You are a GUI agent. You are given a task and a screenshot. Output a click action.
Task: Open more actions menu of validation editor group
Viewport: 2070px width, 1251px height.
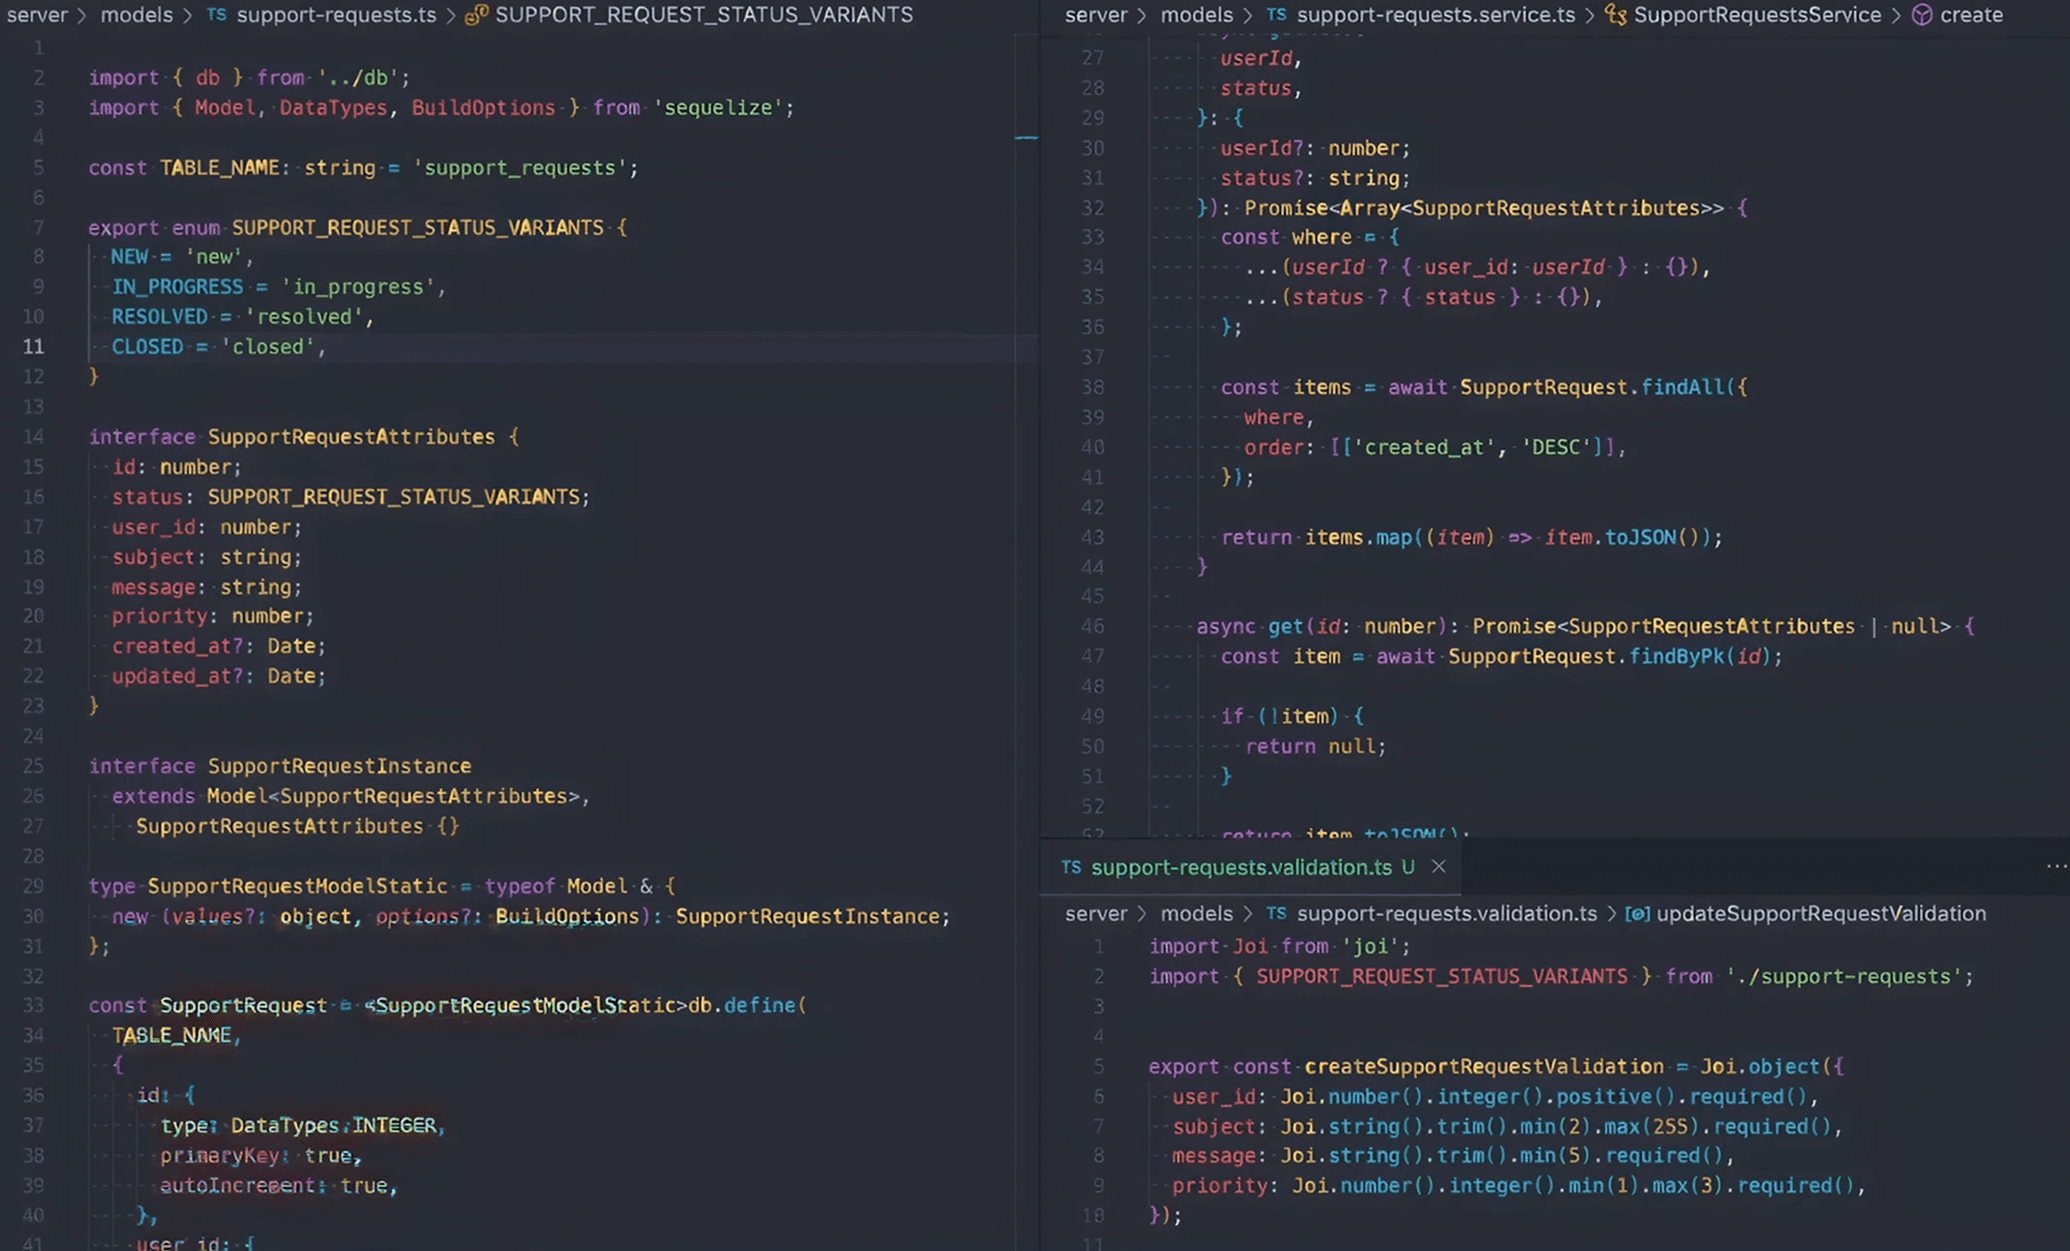pyautogui.click(x=2056, y=867)
